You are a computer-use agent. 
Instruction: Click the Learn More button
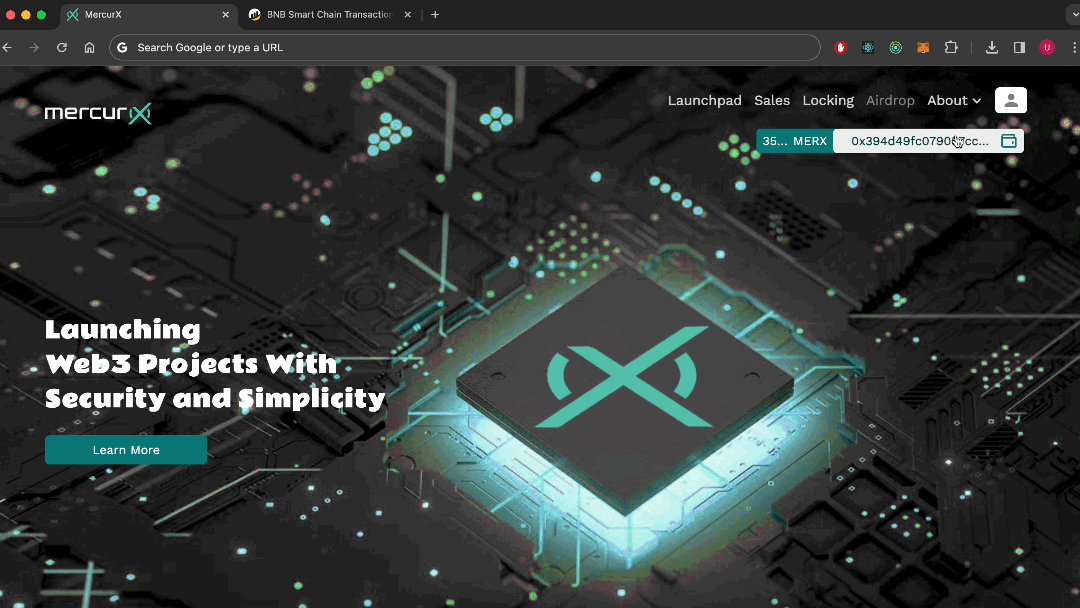(x=126, y=450)
